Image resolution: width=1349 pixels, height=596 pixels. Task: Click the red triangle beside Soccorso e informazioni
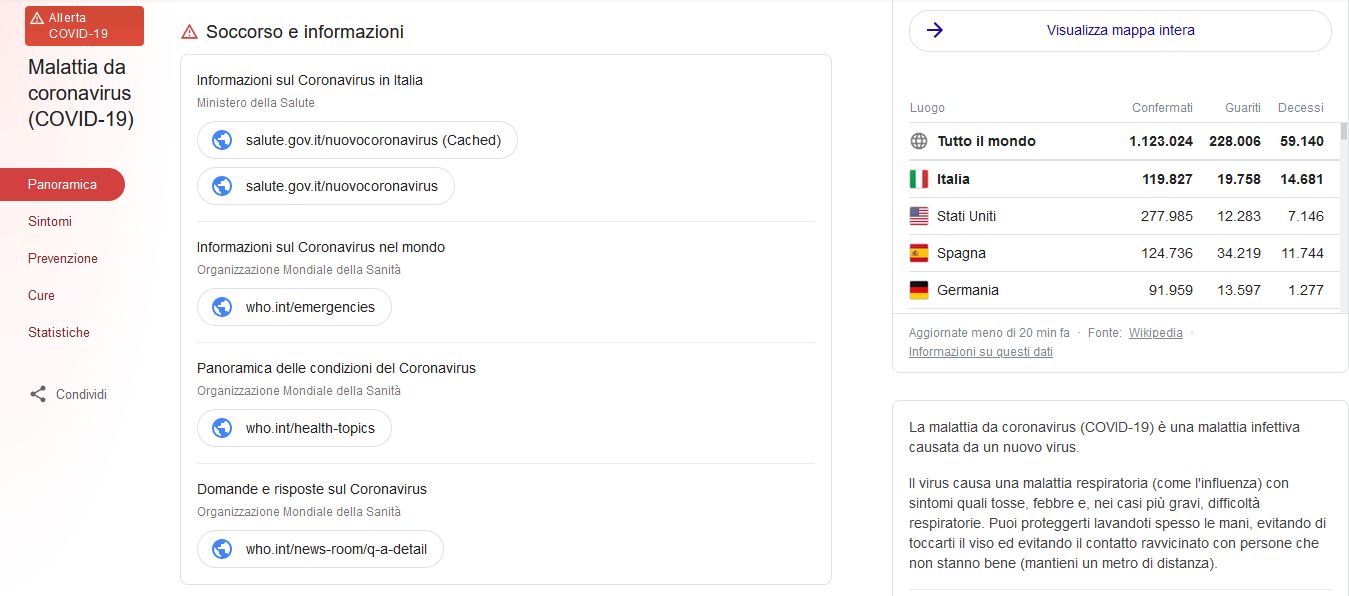(x=189, y=32)
